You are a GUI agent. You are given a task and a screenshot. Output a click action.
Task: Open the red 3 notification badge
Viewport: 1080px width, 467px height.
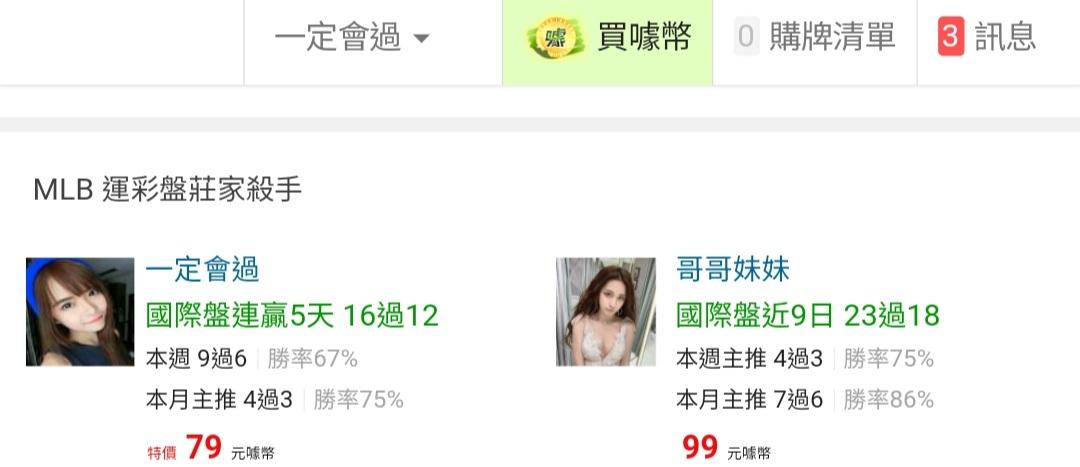[951, 37]
